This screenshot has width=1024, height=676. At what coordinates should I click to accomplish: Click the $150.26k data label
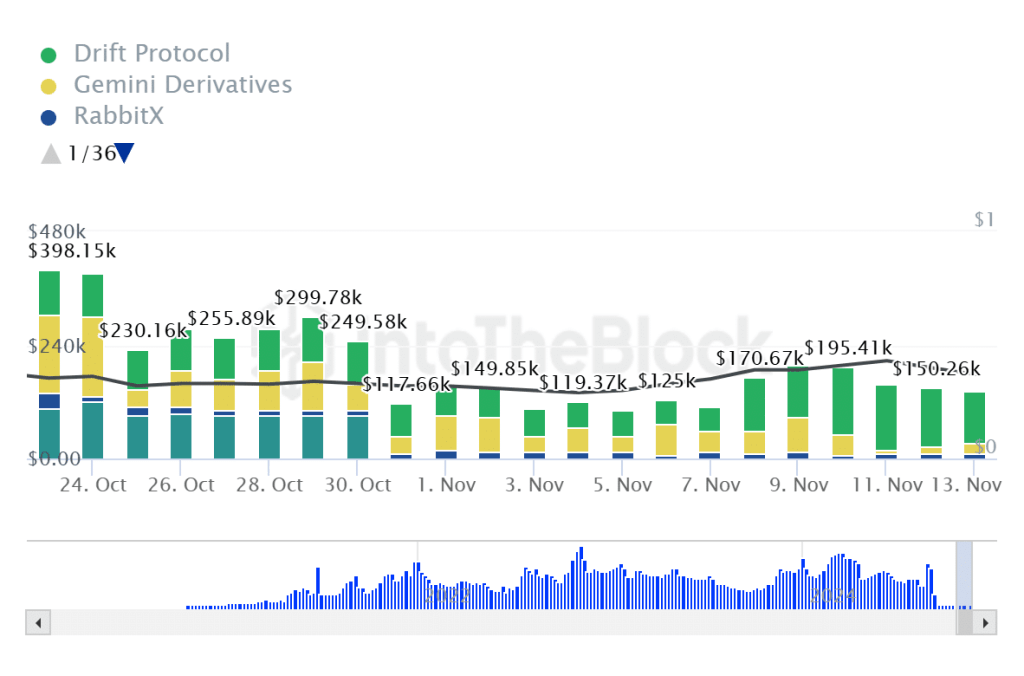tap(936, 369)
